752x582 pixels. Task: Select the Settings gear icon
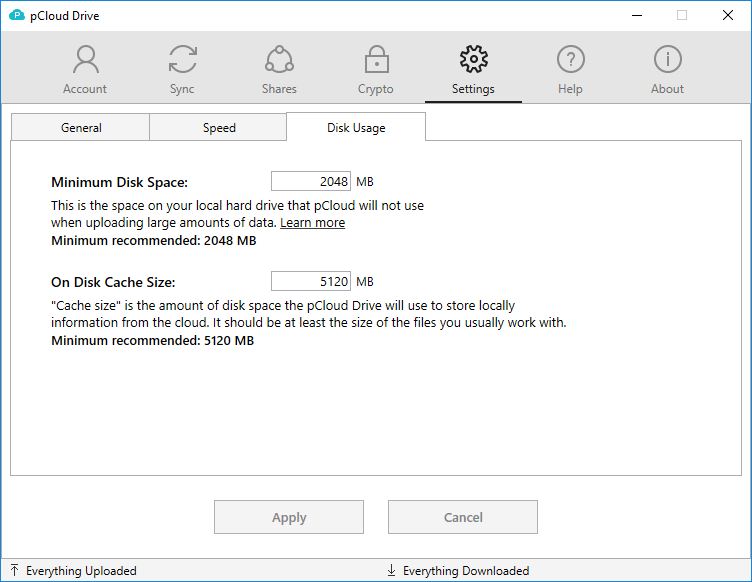(x=473, y=59)
